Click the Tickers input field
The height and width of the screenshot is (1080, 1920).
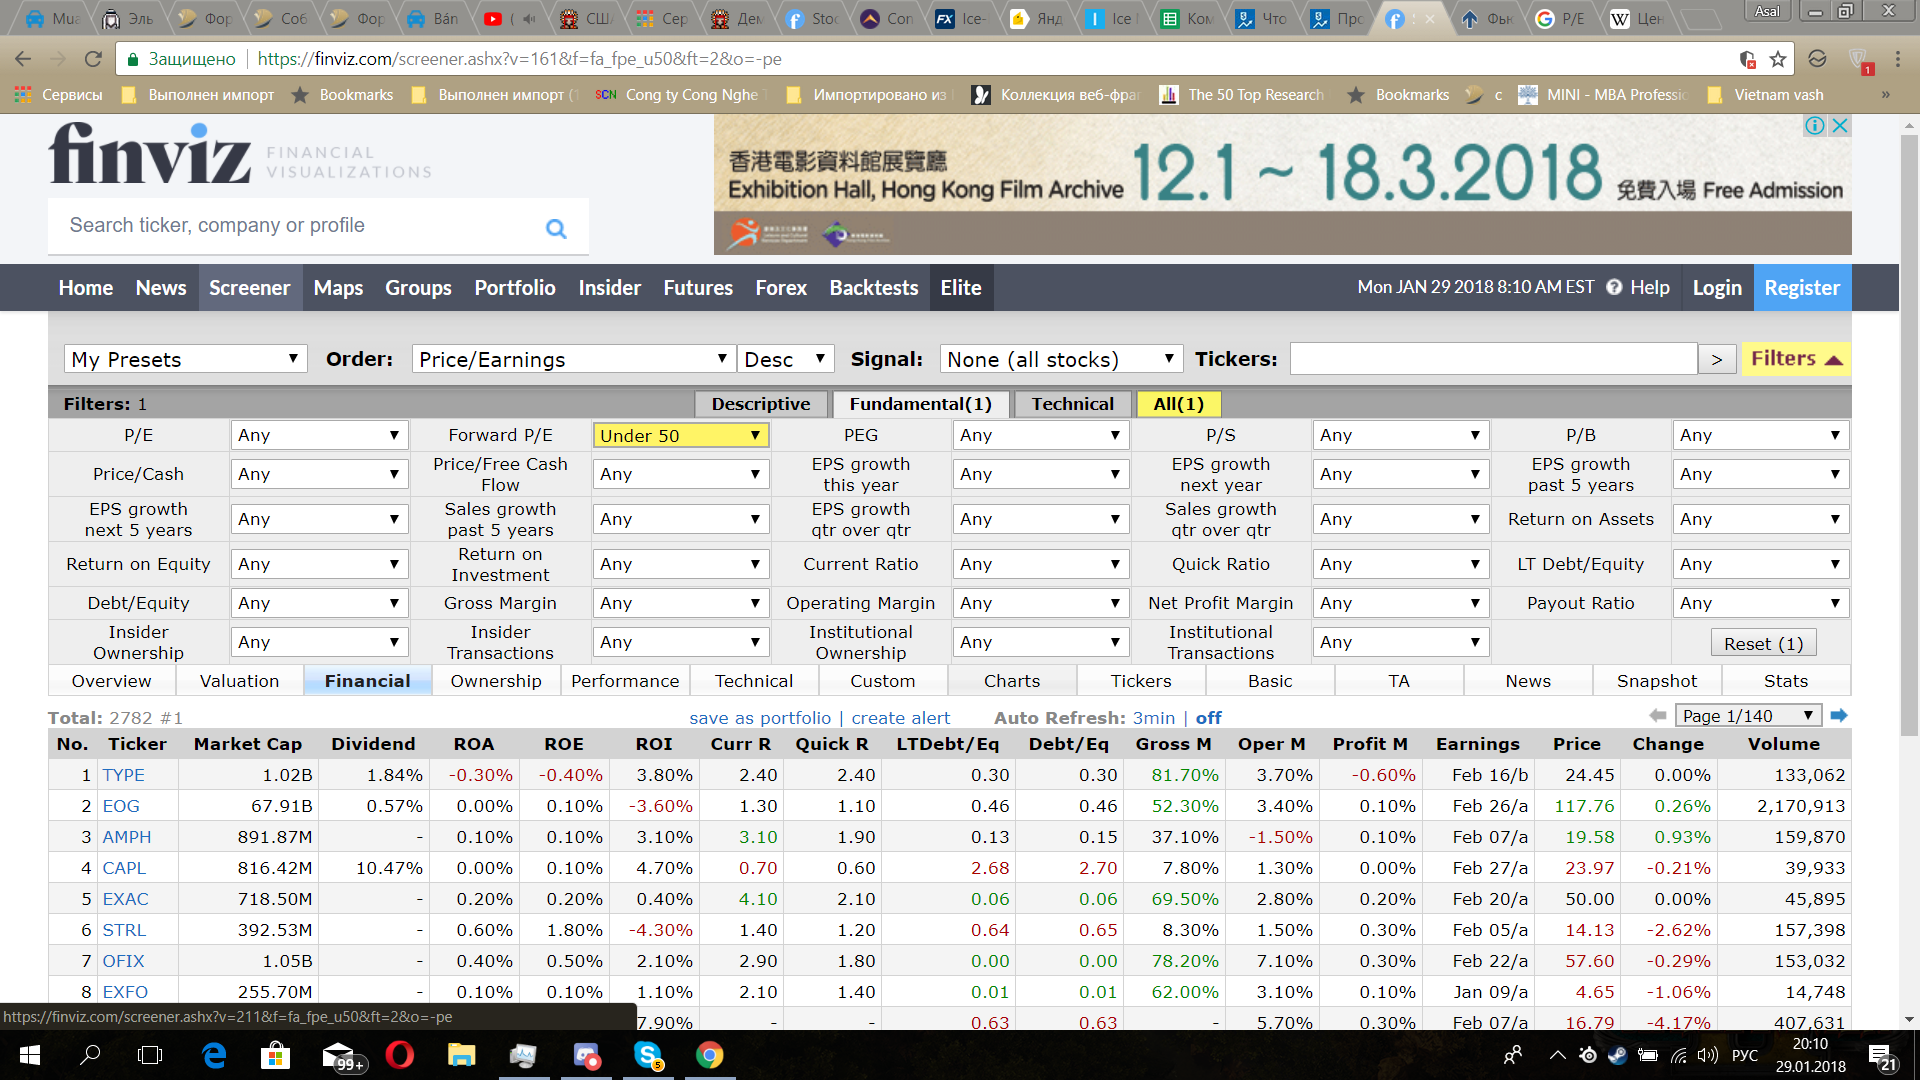[1493, 359]
